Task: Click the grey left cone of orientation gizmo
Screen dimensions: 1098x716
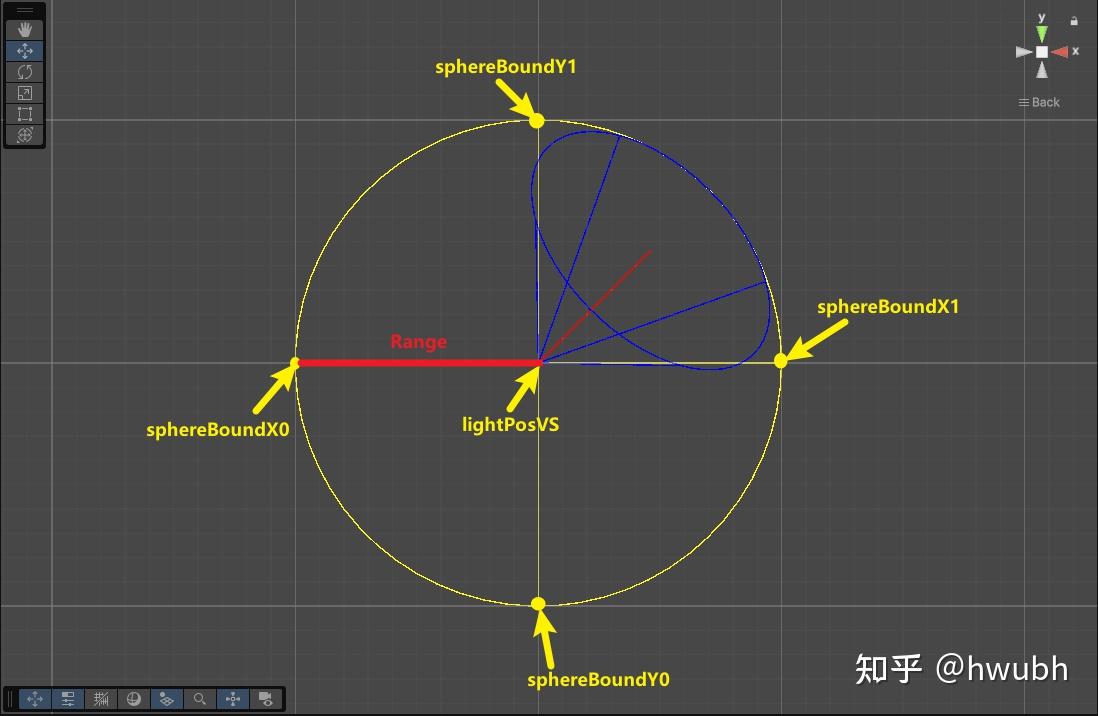Action: [1024, 52]
